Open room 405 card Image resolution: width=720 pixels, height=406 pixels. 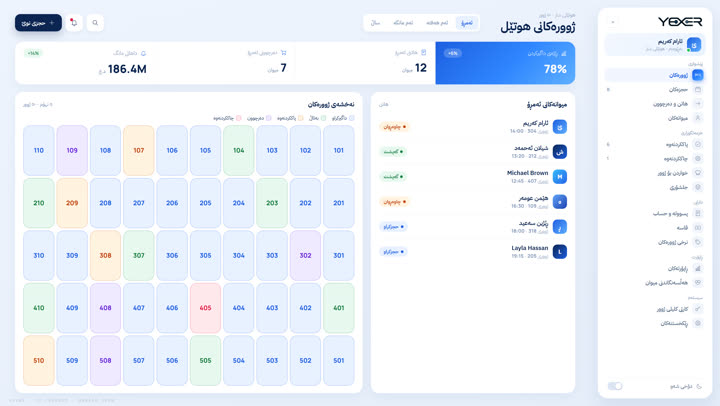[x=205, y=308]
